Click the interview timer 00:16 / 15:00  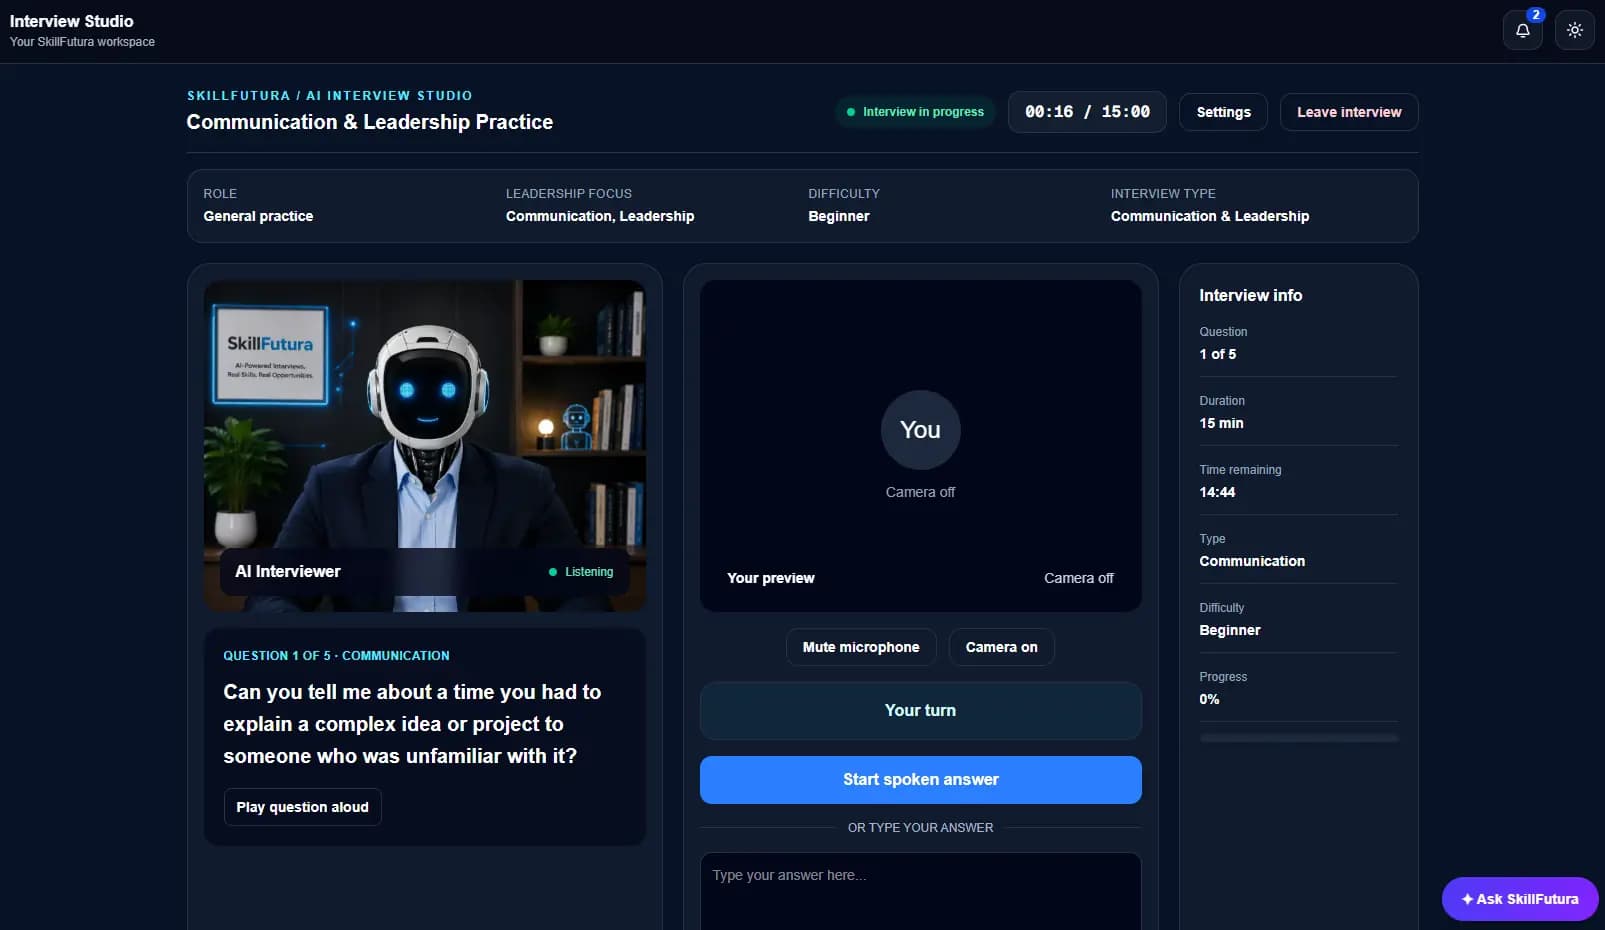[1087, 112]
